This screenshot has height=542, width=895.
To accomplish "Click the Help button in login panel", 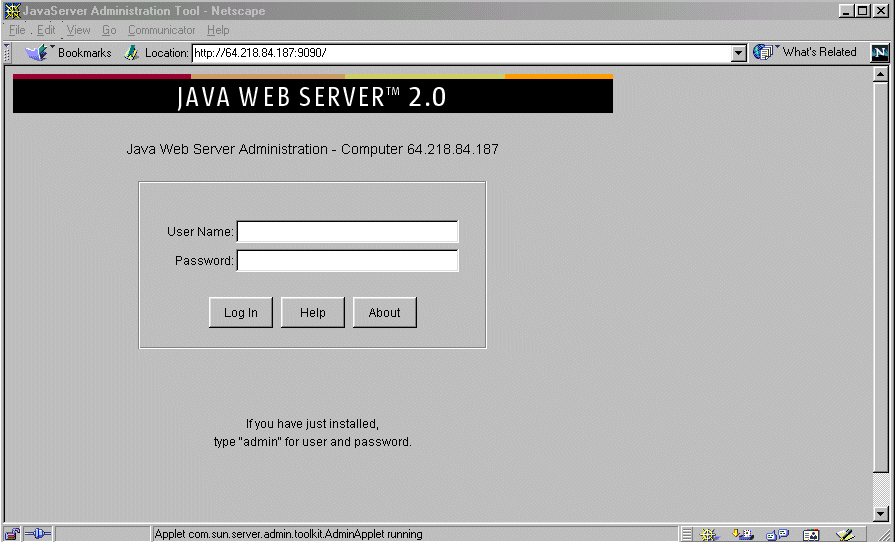I will coord(313,313).
